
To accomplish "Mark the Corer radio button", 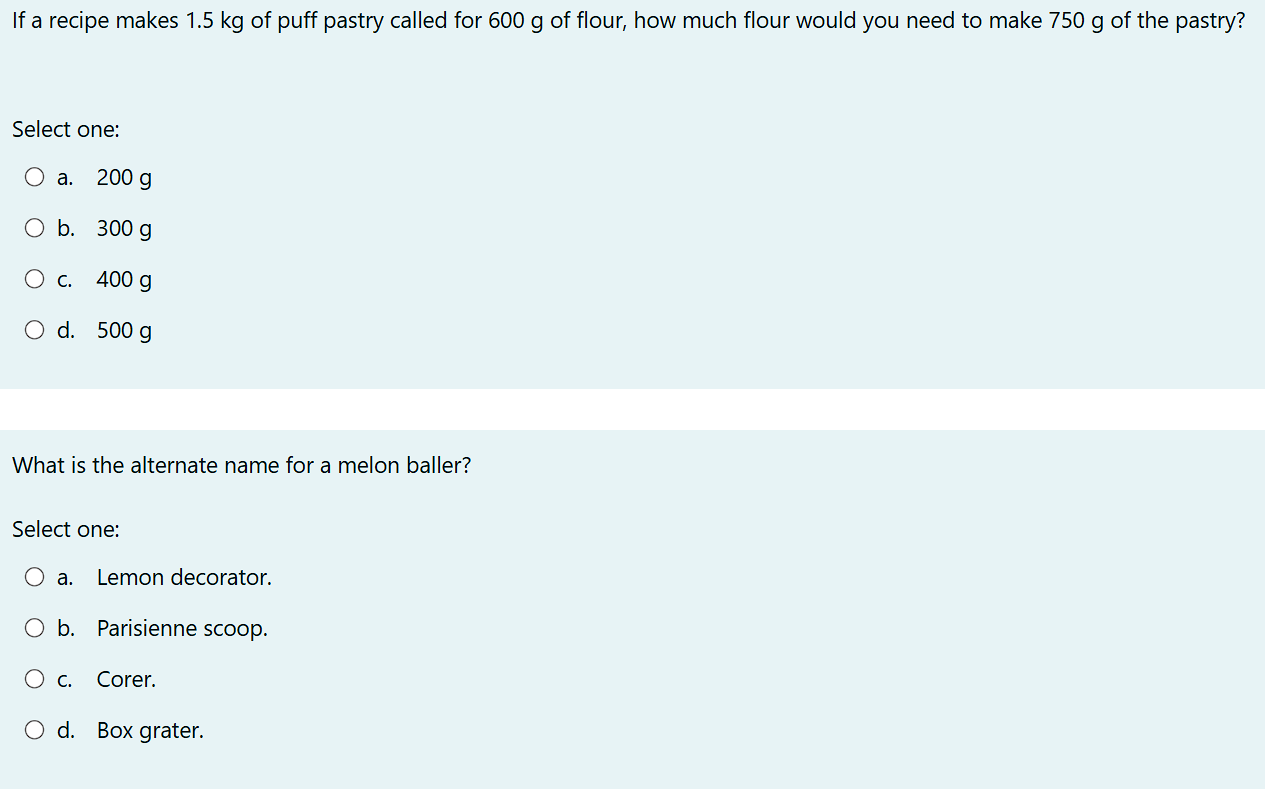I will click(x=35, y=680).
